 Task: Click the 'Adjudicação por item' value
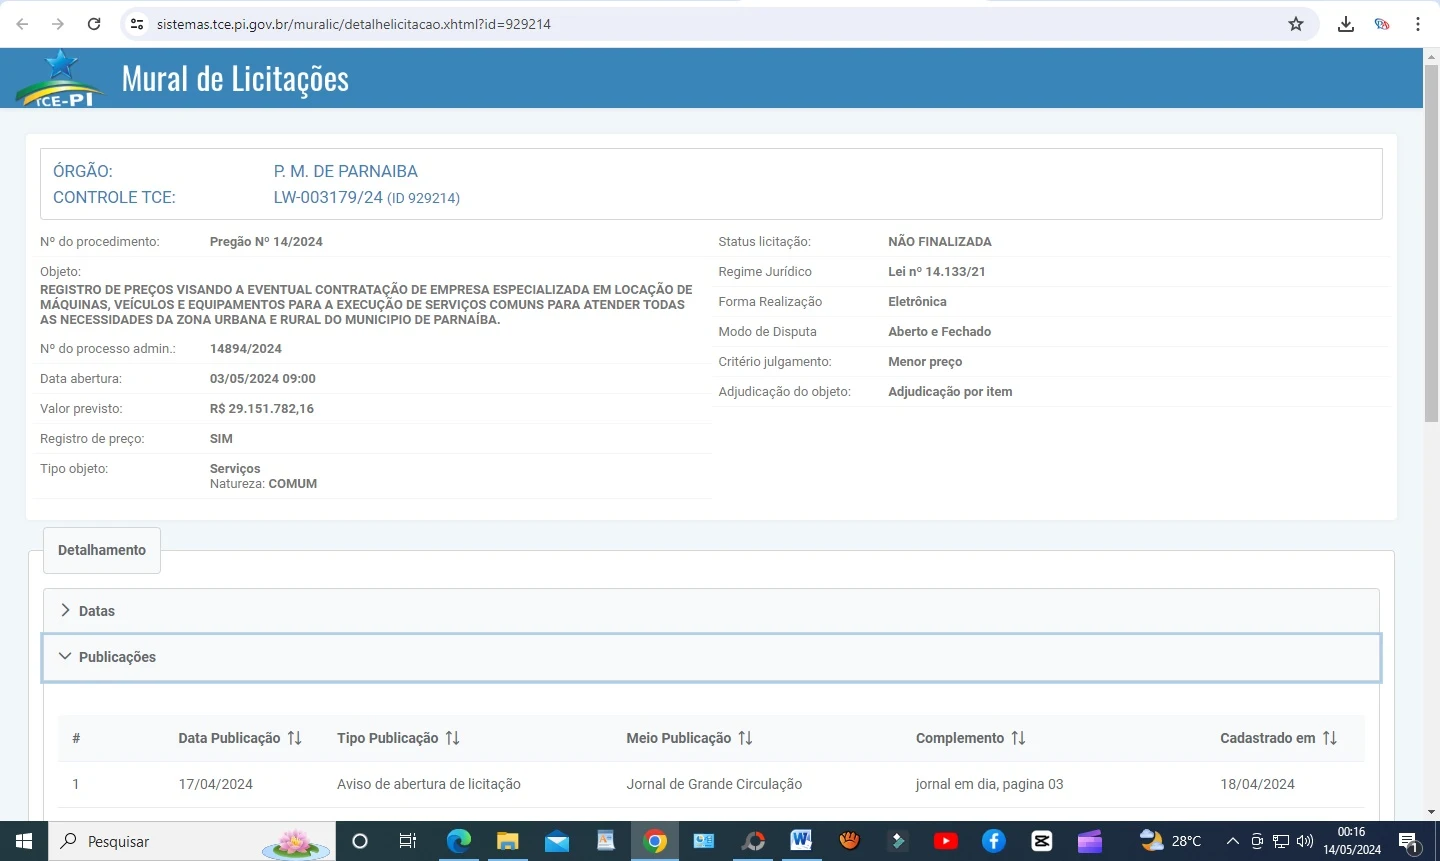point(950,391)
